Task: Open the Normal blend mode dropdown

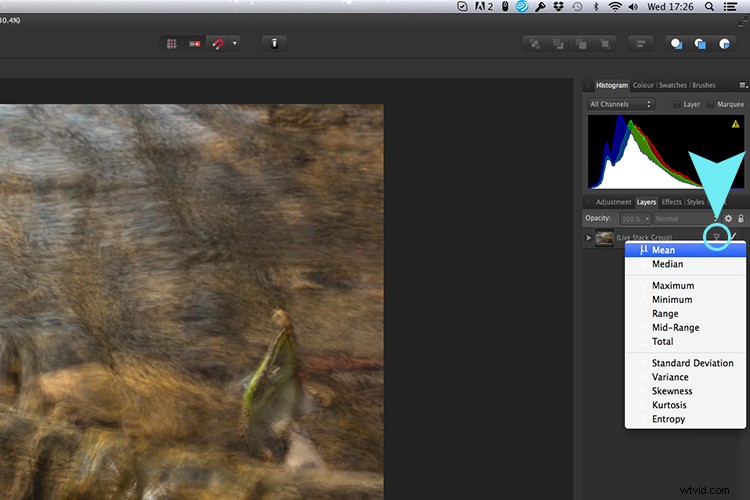Action: [684, 219]
